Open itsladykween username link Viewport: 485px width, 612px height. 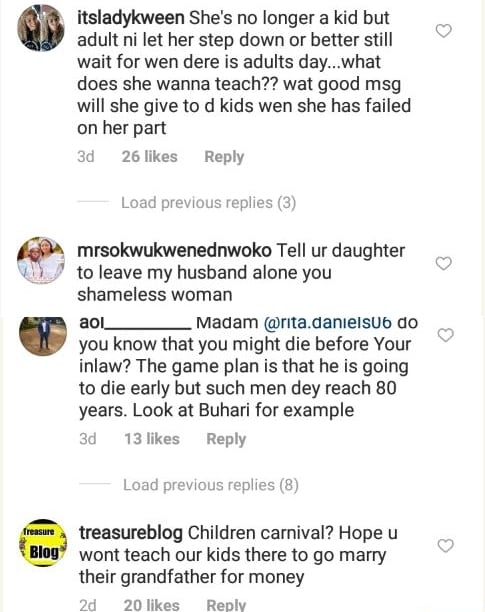[x=131, y=18]
